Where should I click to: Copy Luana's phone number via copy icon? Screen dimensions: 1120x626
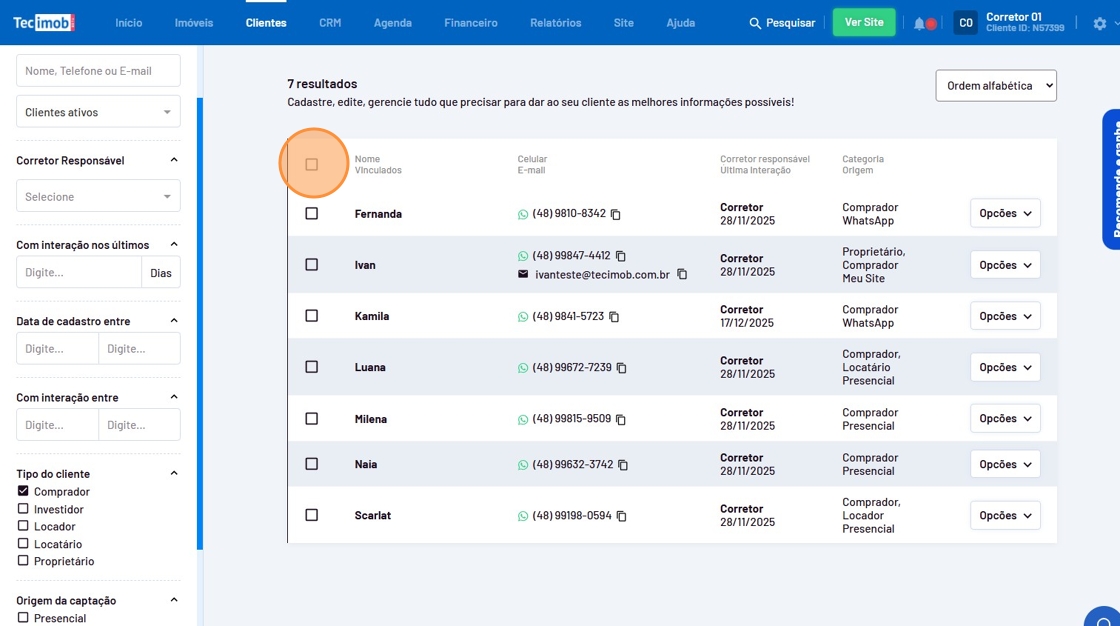pyautogui.click(x=621, y=368)
